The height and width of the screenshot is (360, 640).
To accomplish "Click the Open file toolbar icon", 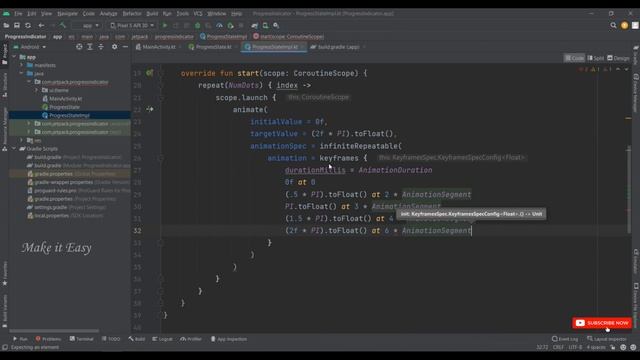I will (6, 25).
